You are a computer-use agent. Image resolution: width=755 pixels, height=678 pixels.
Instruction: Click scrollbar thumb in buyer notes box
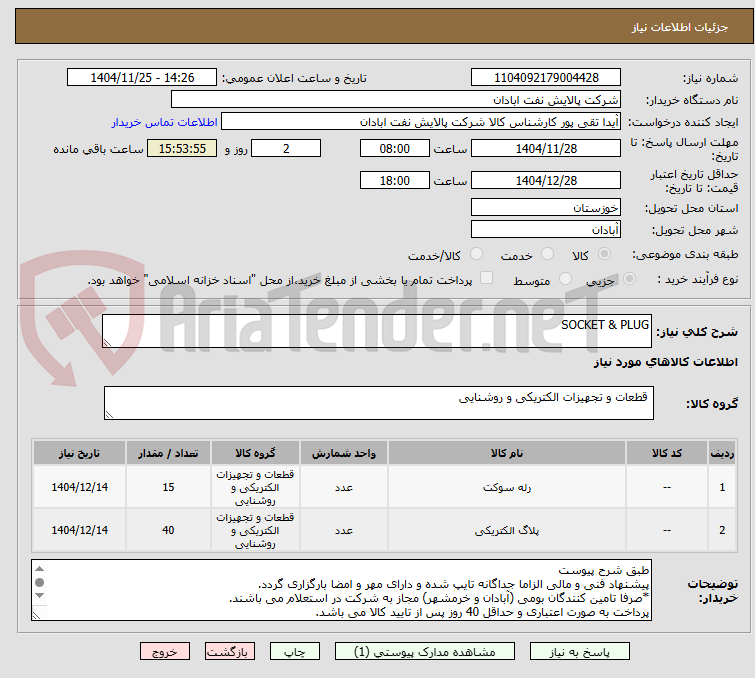click(x=39, y=583)
